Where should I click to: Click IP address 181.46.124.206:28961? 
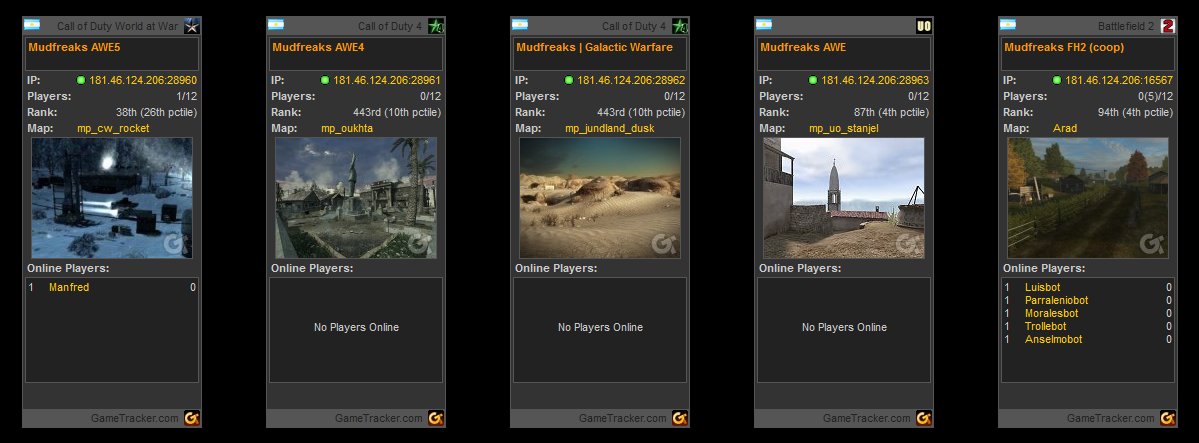(x=387, y=80)
